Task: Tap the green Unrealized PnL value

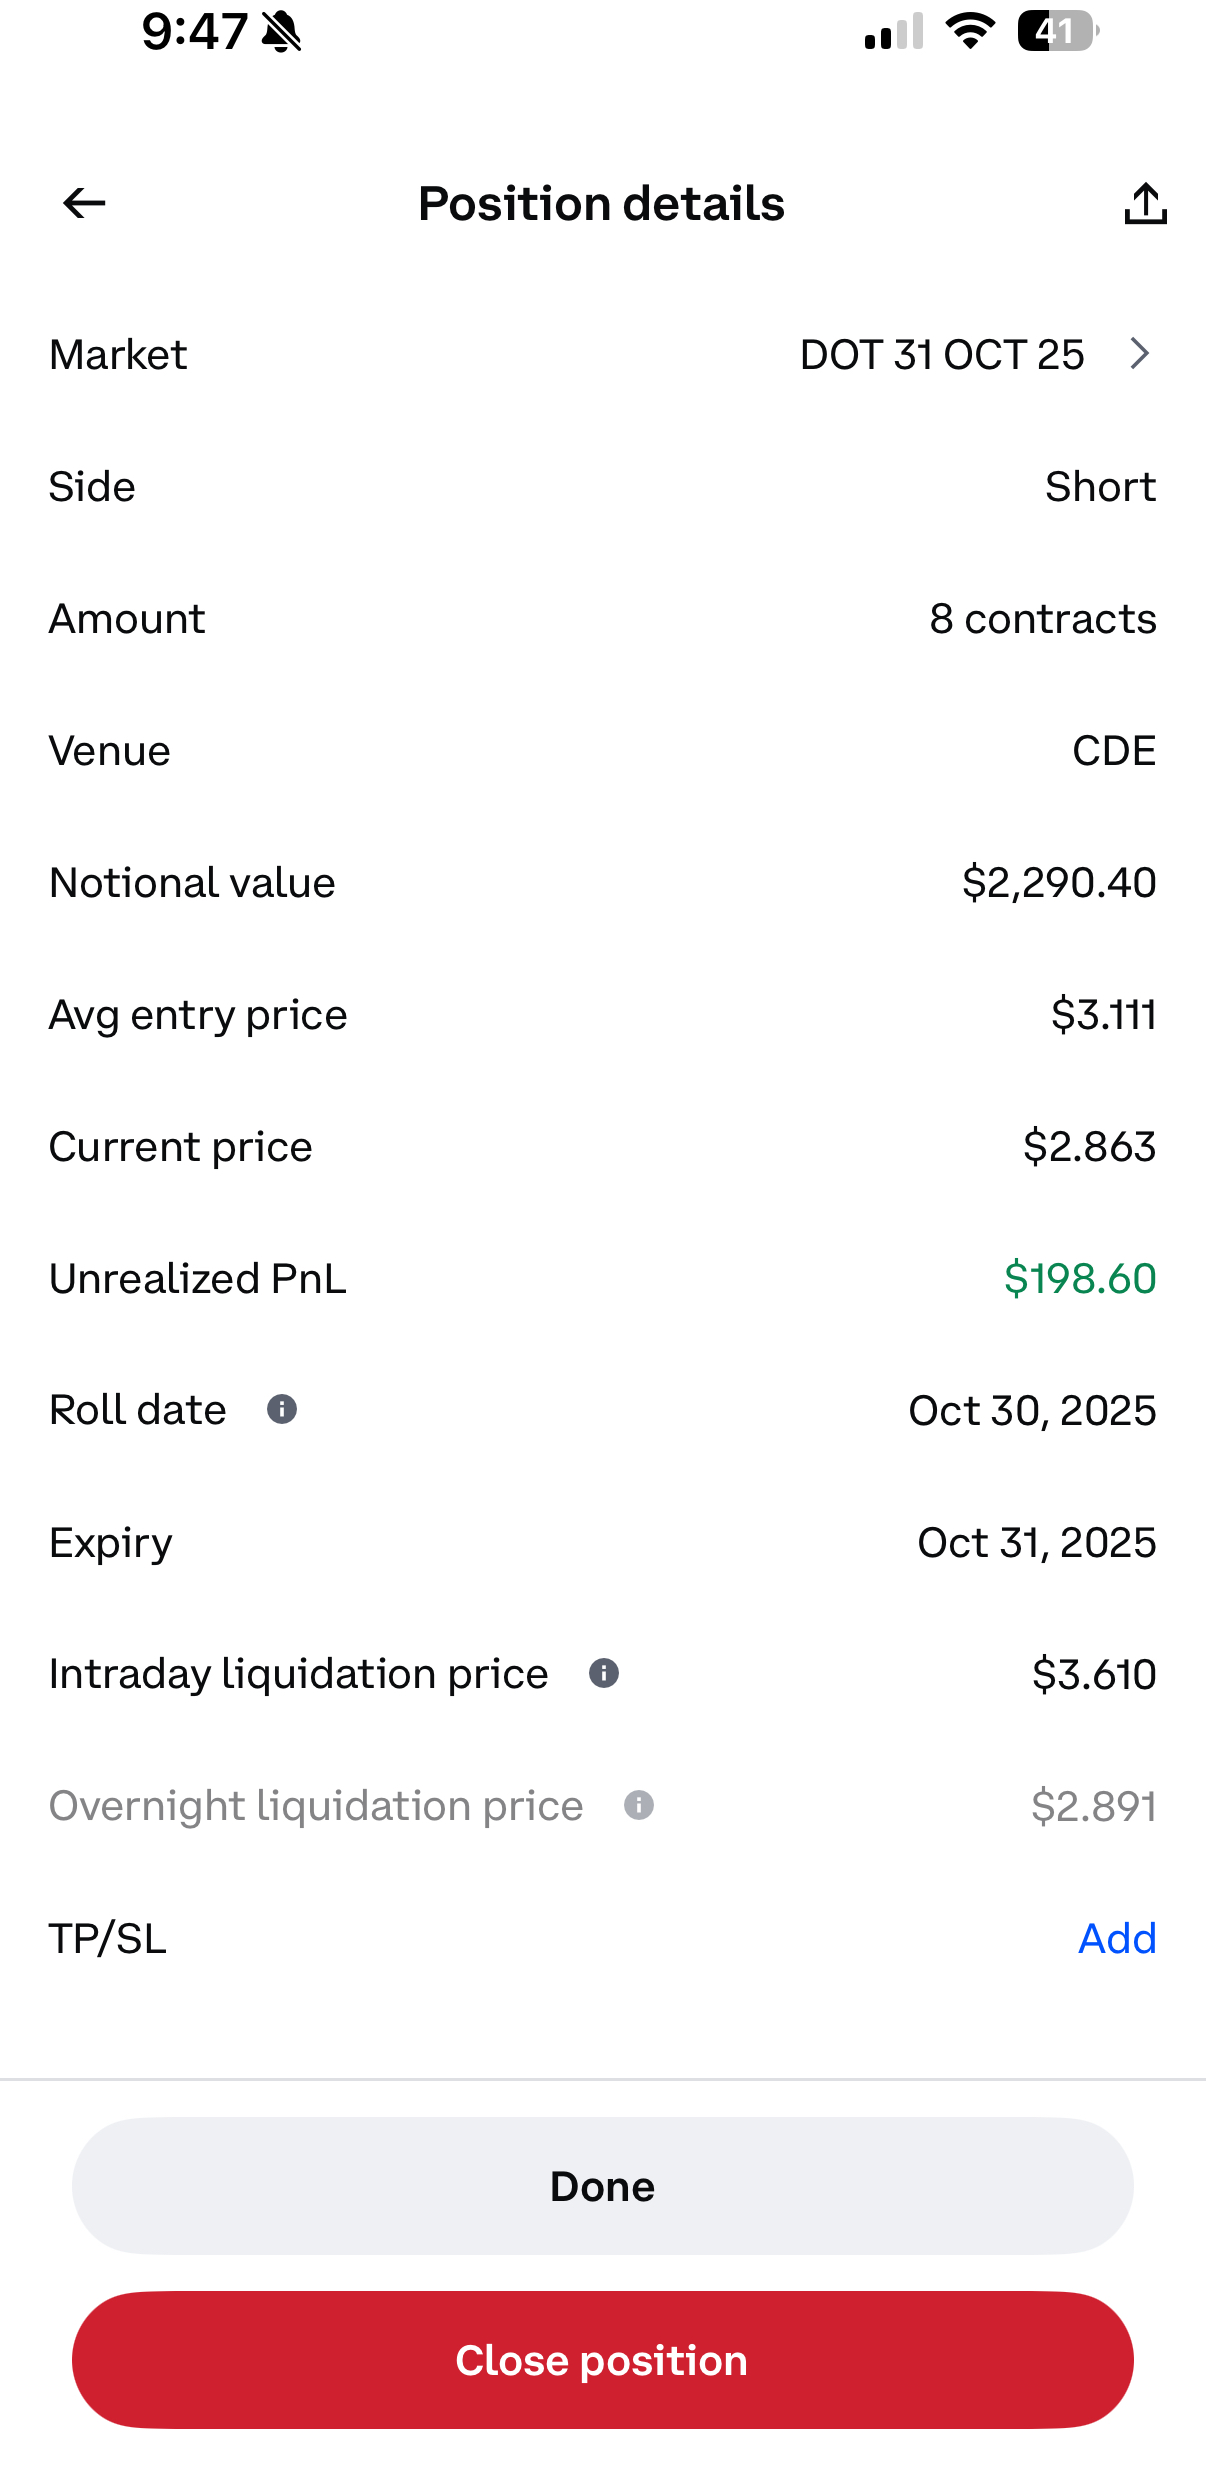Action: [x=1079, y=1278]
